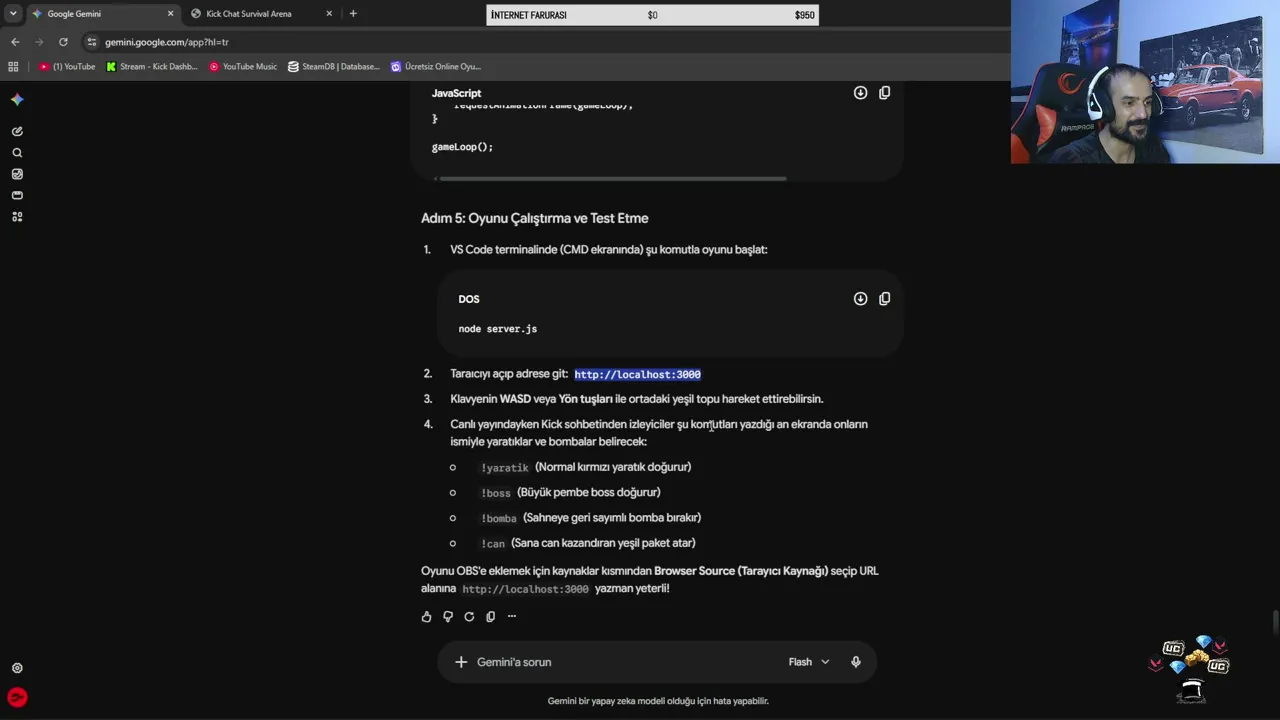Click the İNTERNET FARURASI overlay bar
The image size is (1280, 720).
point(652,15)
